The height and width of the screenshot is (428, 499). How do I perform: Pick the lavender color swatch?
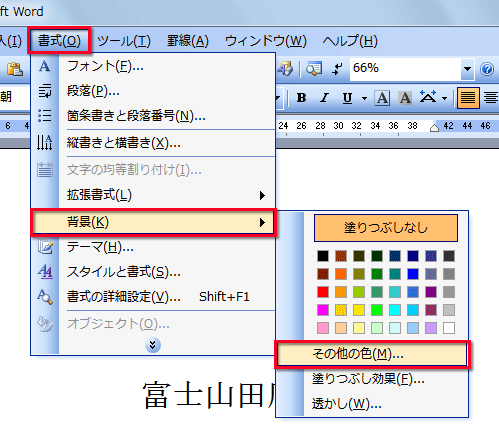431,328
